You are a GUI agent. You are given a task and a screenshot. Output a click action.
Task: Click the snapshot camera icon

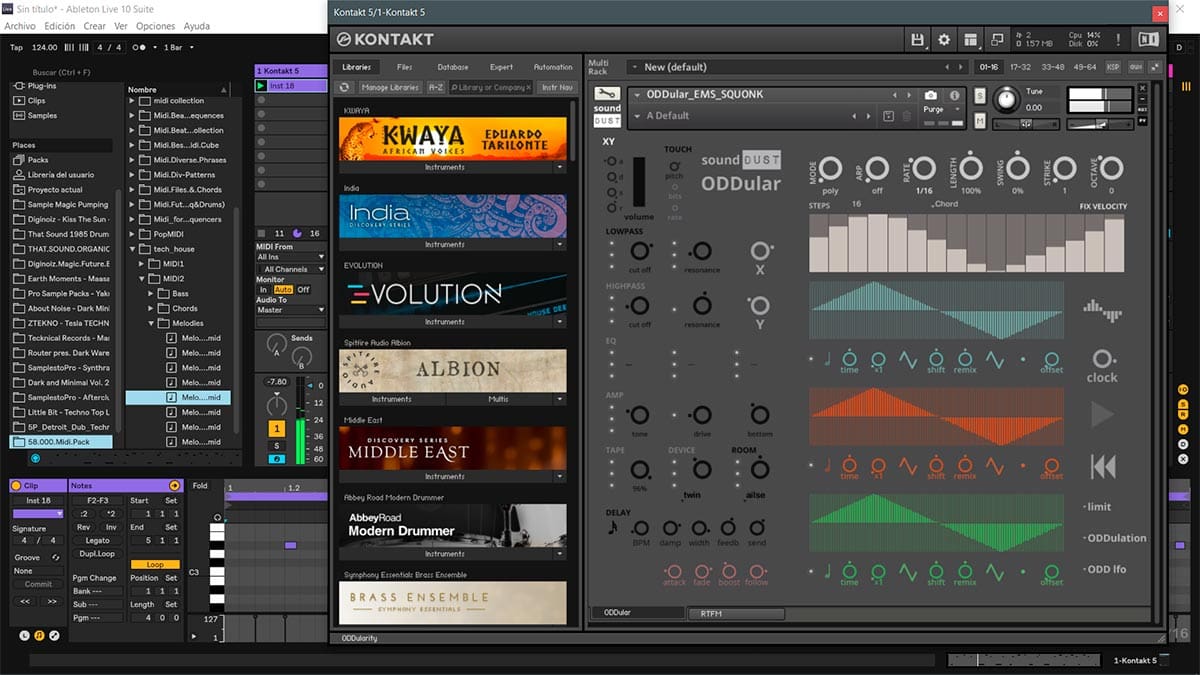tap(931, 95)
